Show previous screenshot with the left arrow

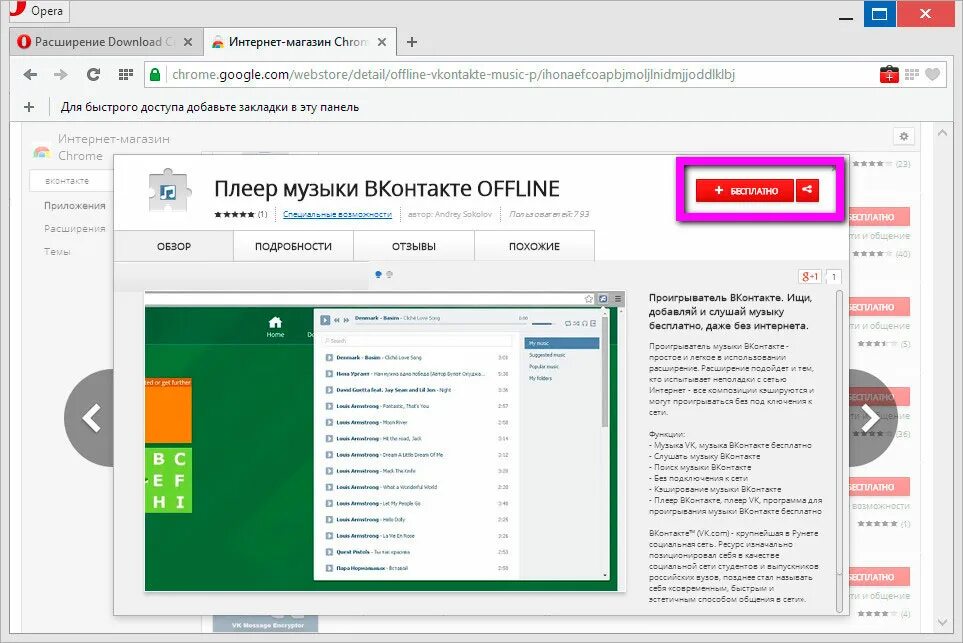(91, 418)
